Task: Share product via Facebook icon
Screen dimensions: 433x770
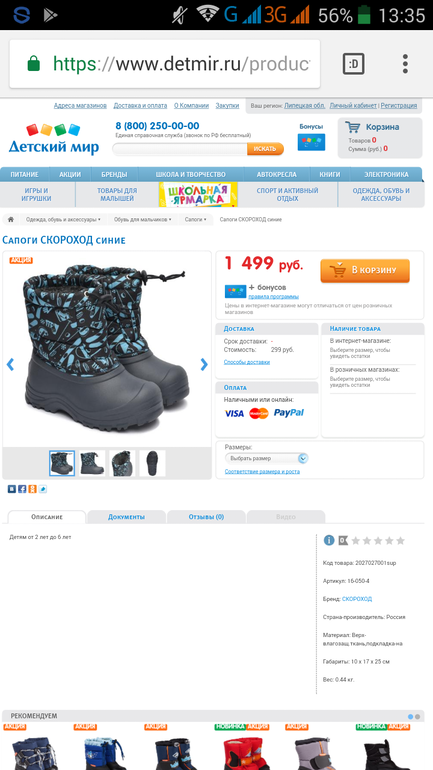Action: coord(22,489)
